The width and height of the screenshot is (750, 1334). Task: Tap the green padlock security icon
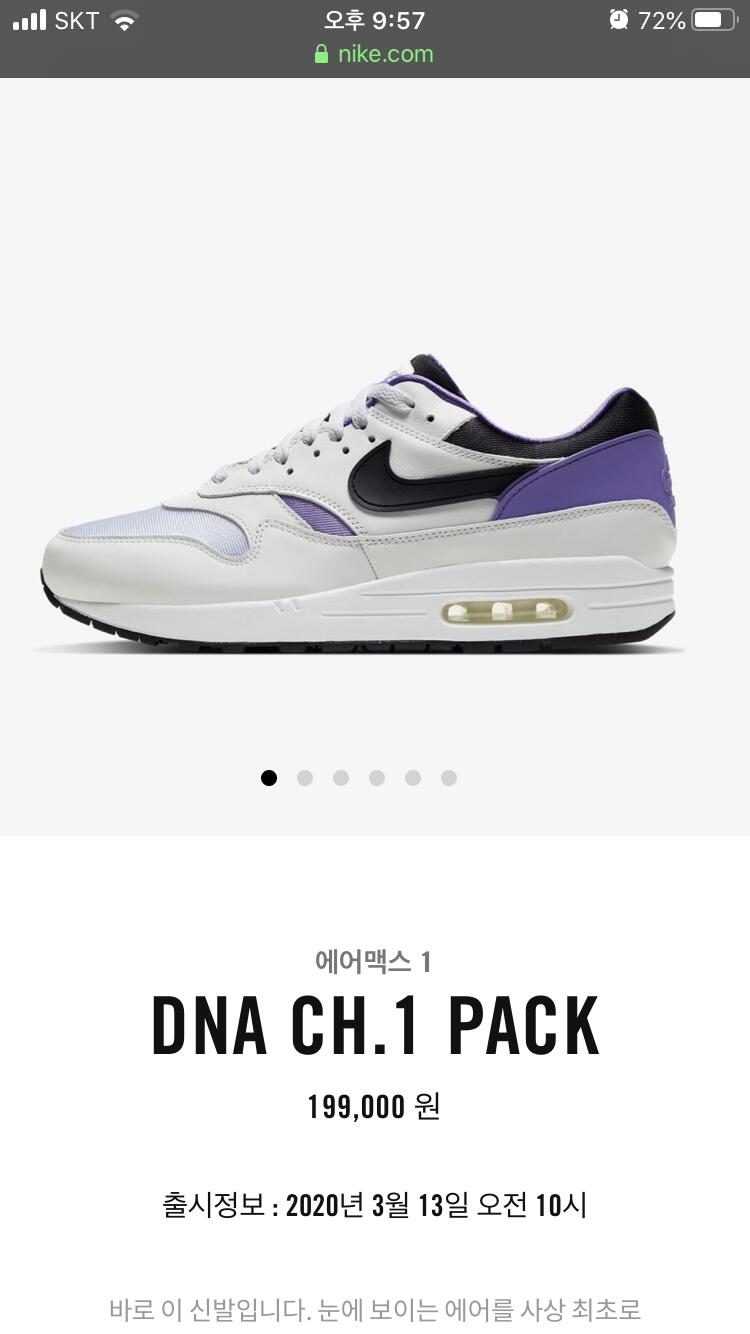(321, 54)
